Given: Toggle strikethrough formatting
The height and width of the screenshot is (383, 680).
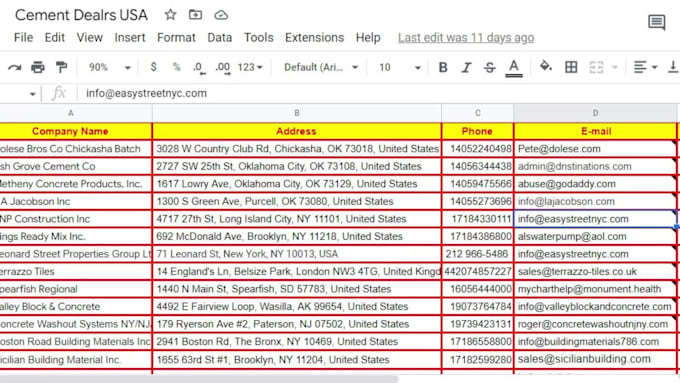Looking at the screenshot, I should pos(490,67).
